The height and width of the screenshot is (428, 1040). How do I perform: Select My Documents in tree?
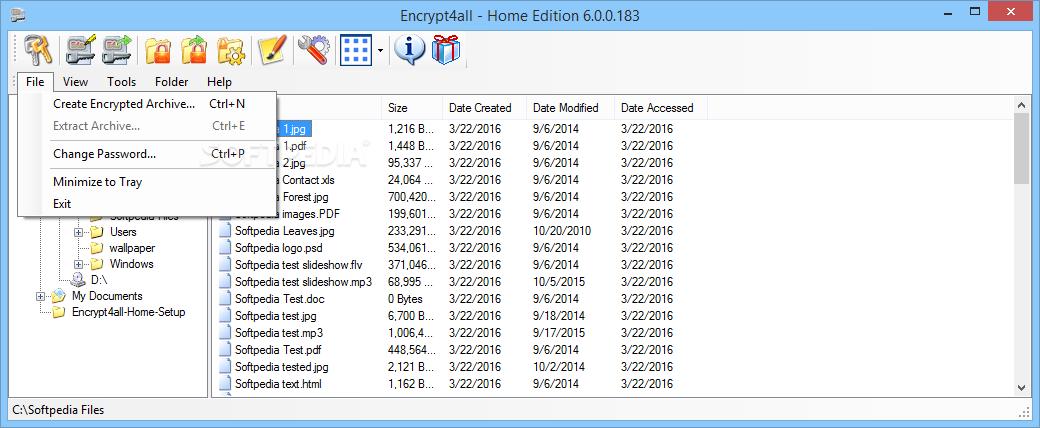click(x=107, y=296)
